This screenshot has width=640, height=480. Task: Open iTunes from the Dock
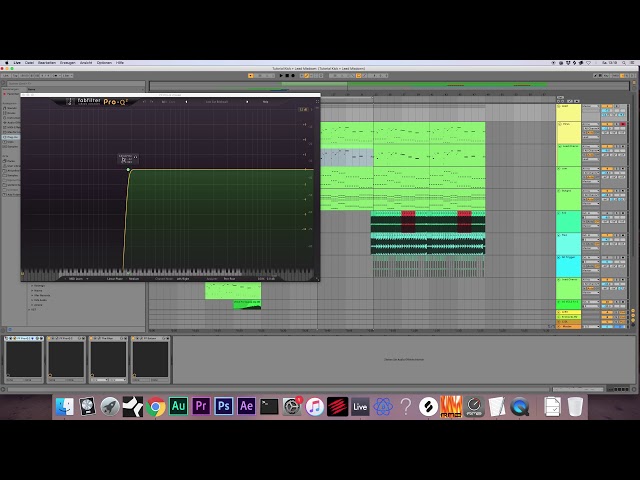pyautogui.click(x=314, y=407)
